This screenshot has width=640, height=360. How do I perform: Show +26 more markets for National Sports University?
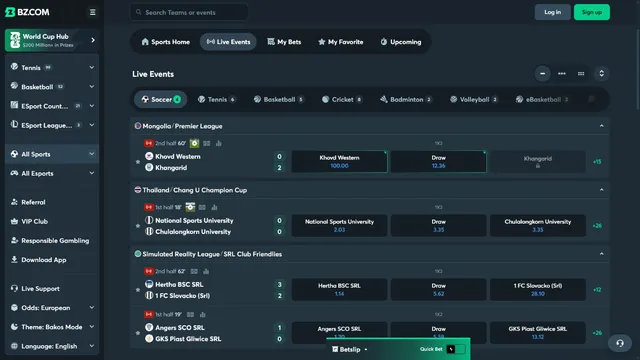(597, 226)
